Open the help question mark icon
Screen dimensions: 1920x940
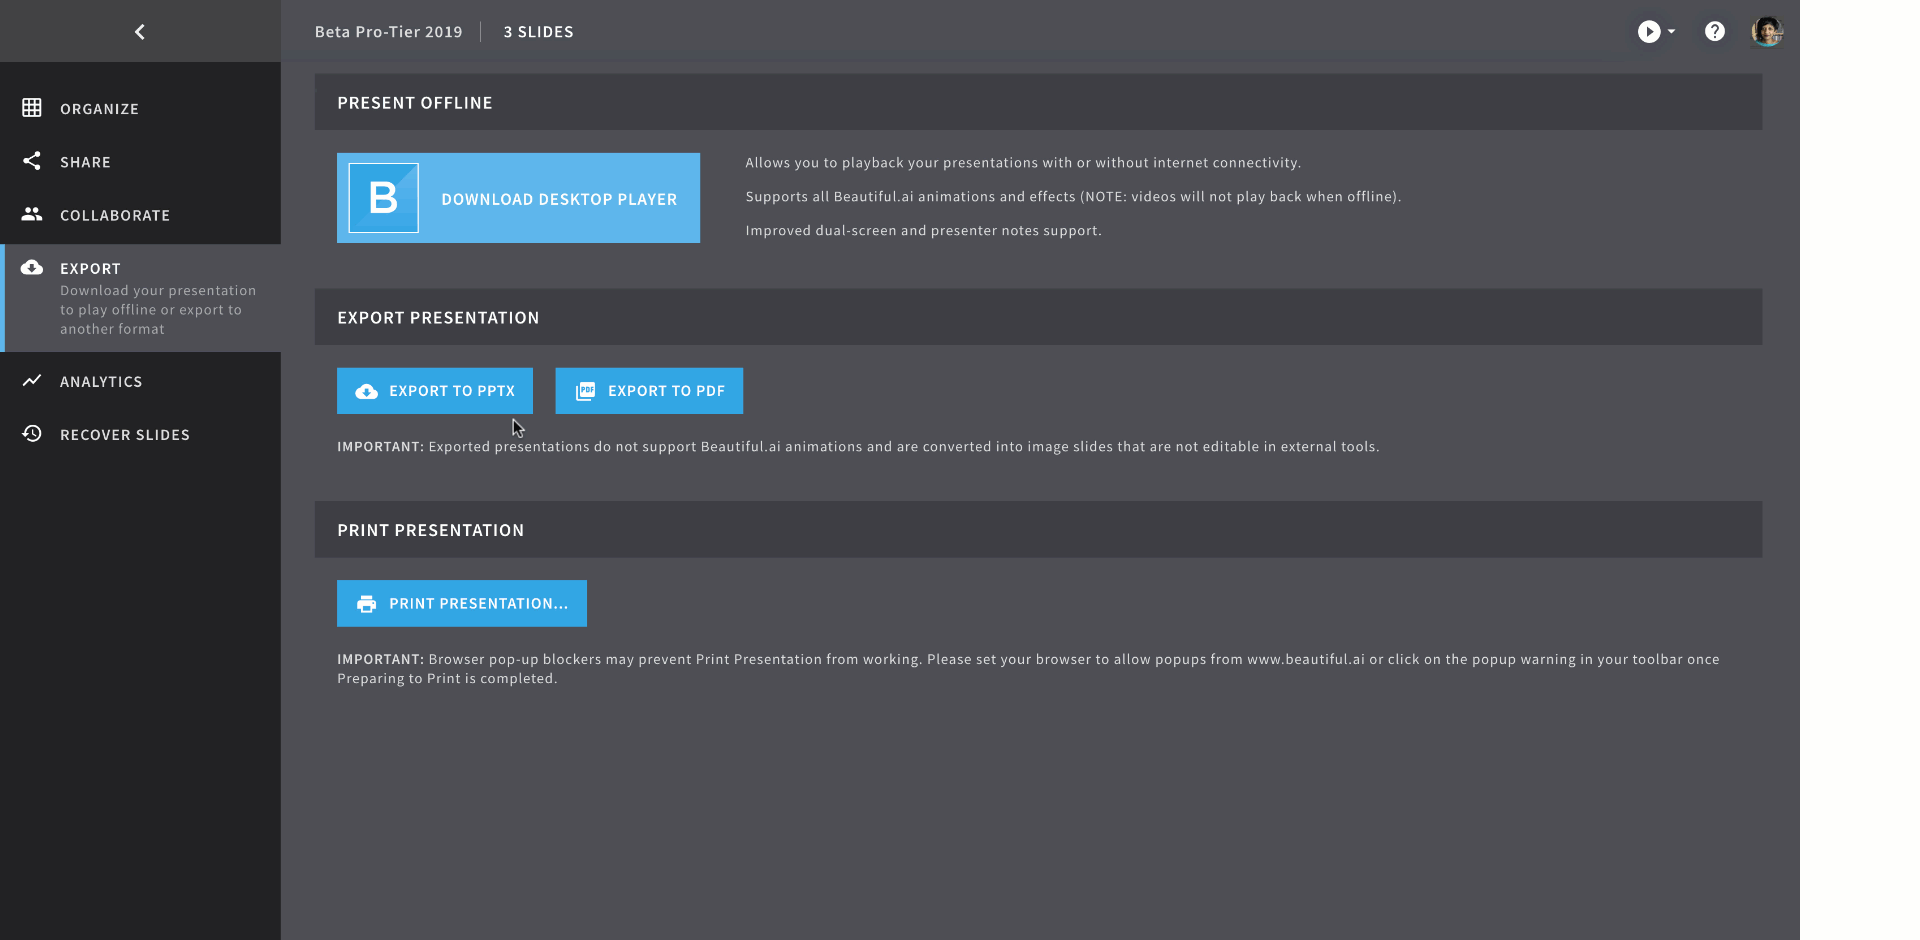1714,32
